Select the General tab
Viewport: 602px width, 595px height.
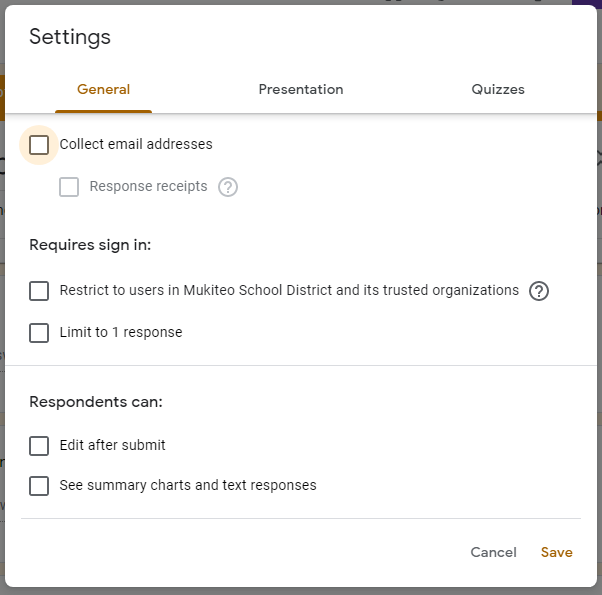coord(104,90)
